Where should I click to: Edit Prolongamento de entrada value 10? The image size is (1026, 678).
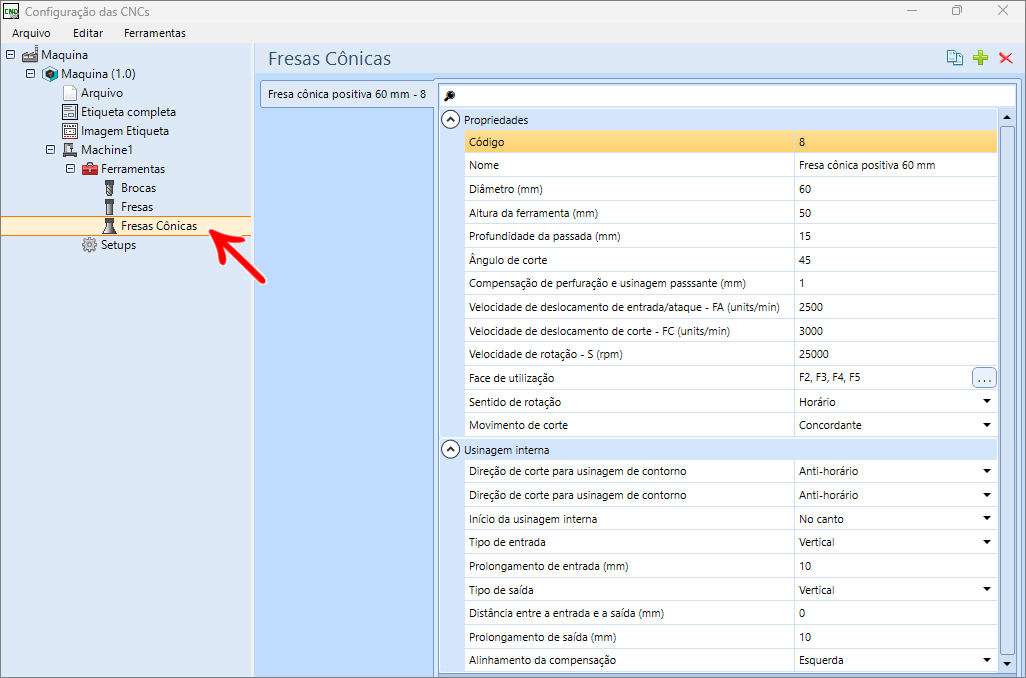click(x=895, y=566)
